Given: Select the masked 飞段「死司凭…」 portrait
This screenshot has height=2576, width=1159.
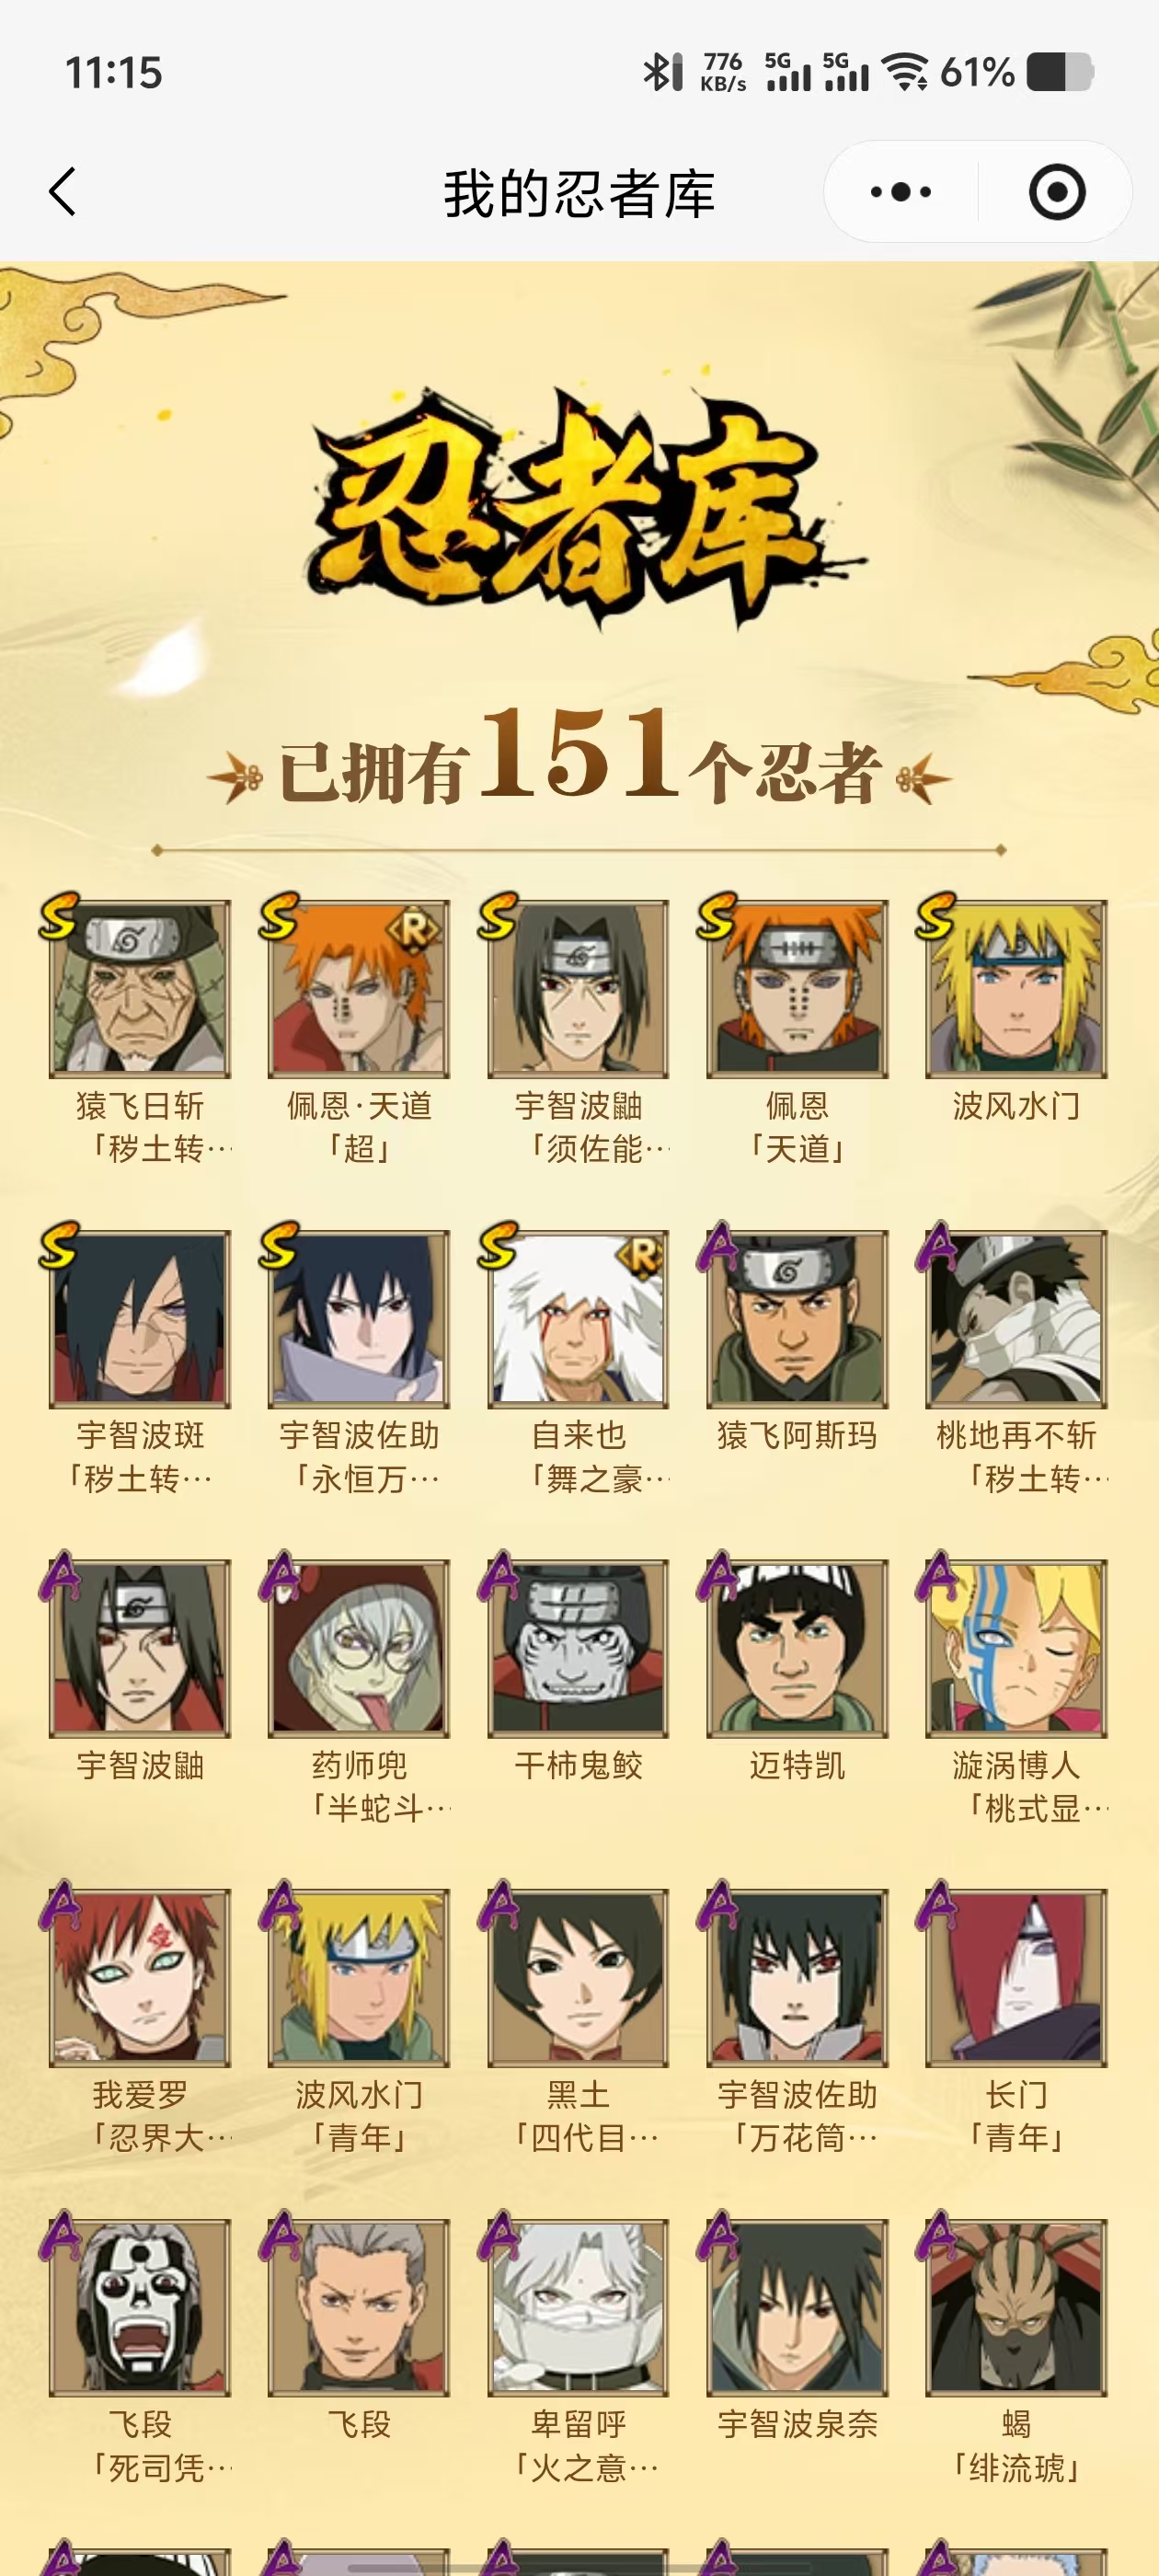Looking at the screenshot, I should click(140, 2308).
